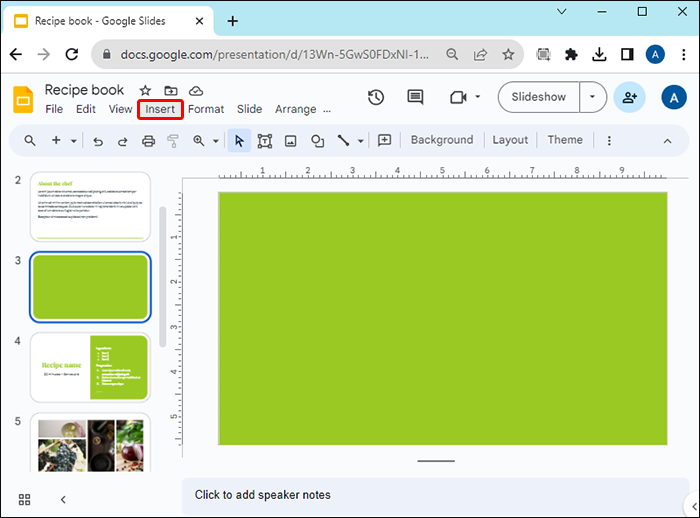This screenshot has height=518, width=700.
Task: Open the File menu
Action: point(54,109)
